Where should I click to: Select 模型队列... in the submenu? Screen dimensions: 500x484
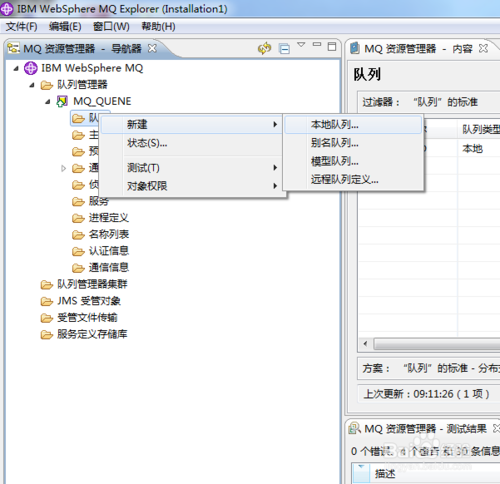354,161
